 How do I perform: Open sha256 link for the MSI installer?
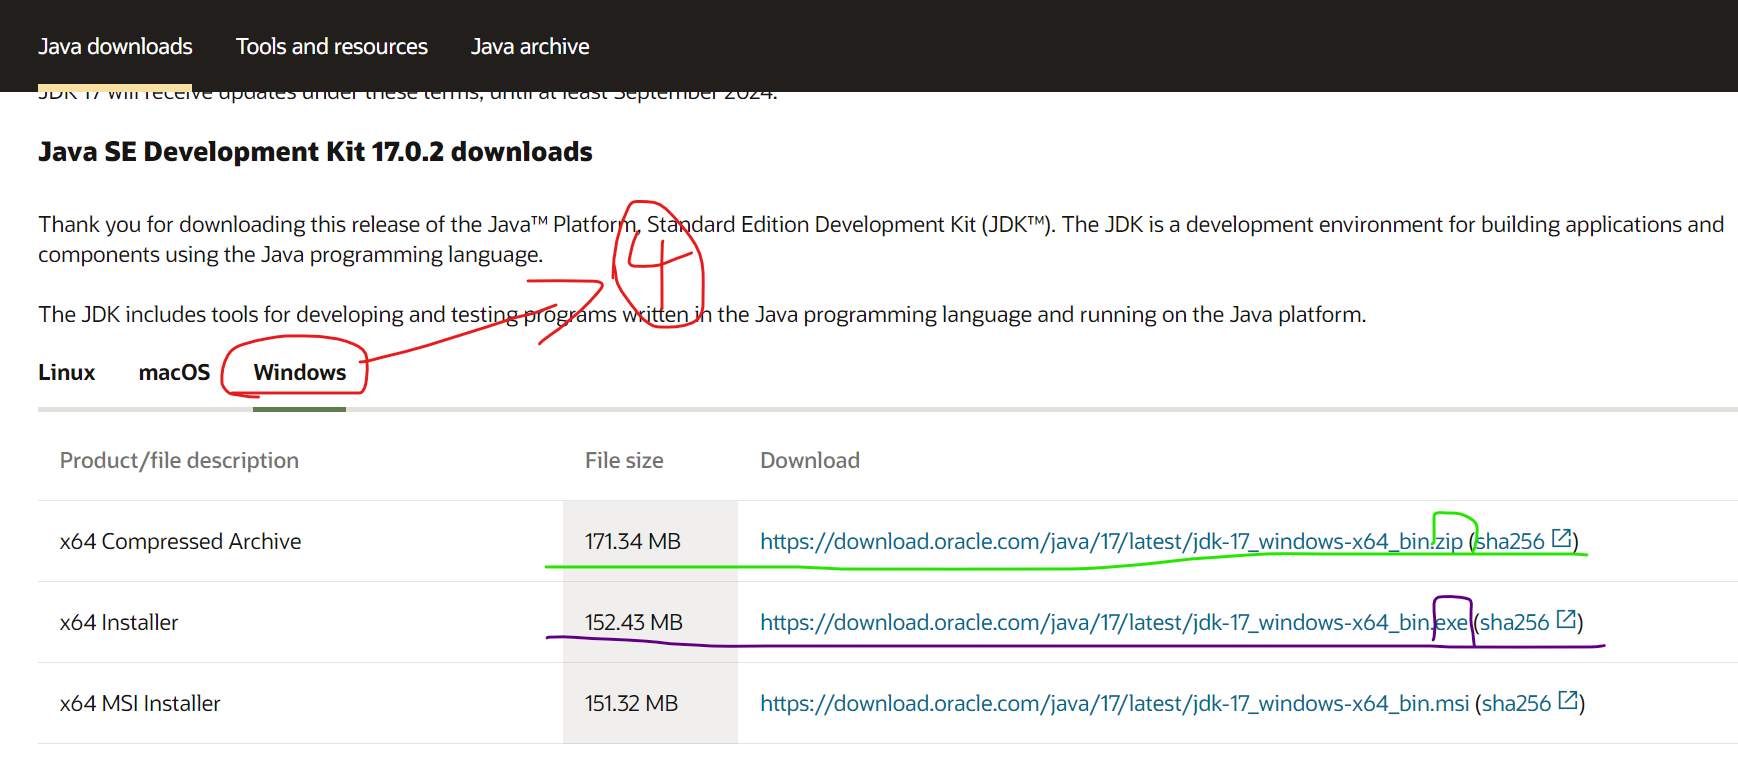(x=1517, y=703)
